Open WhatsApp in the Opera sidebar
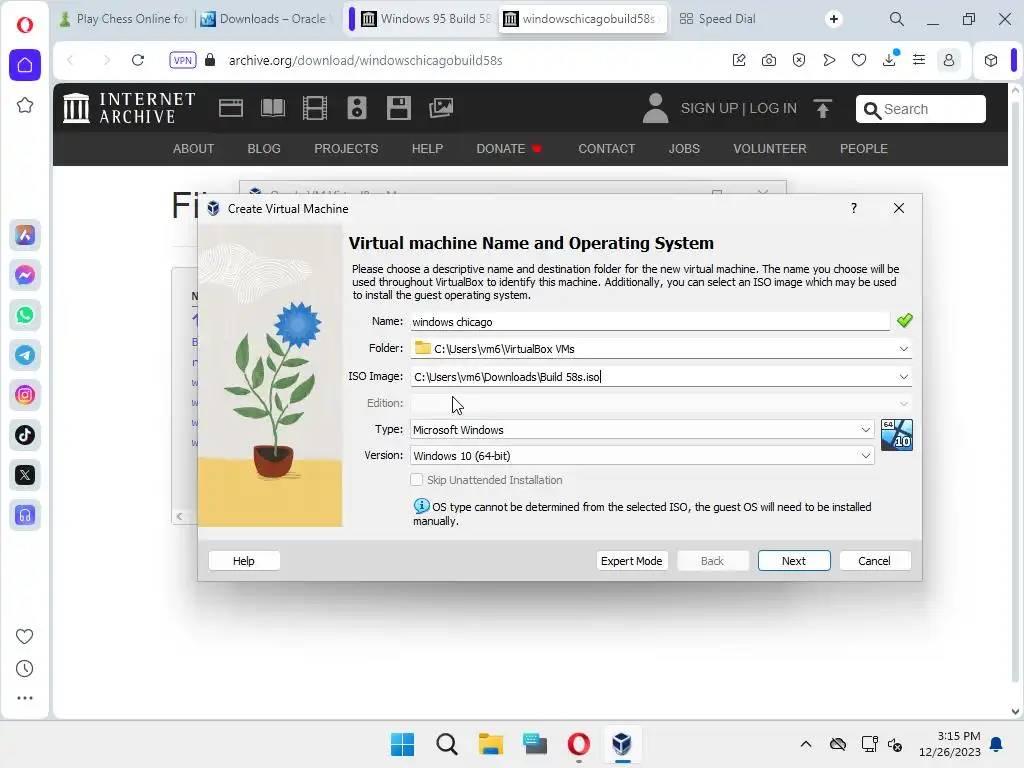1024x768 pixels. pos(25,315)
